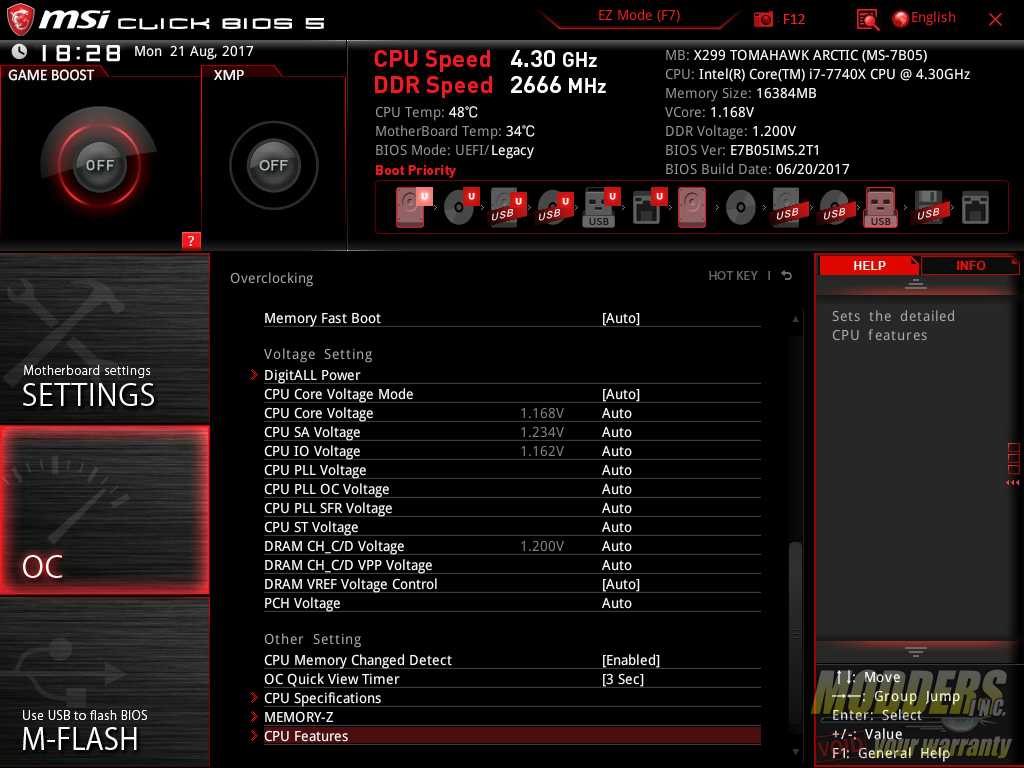
Task: Toggle the GAME BOOST knob
Action: (99, 165)
